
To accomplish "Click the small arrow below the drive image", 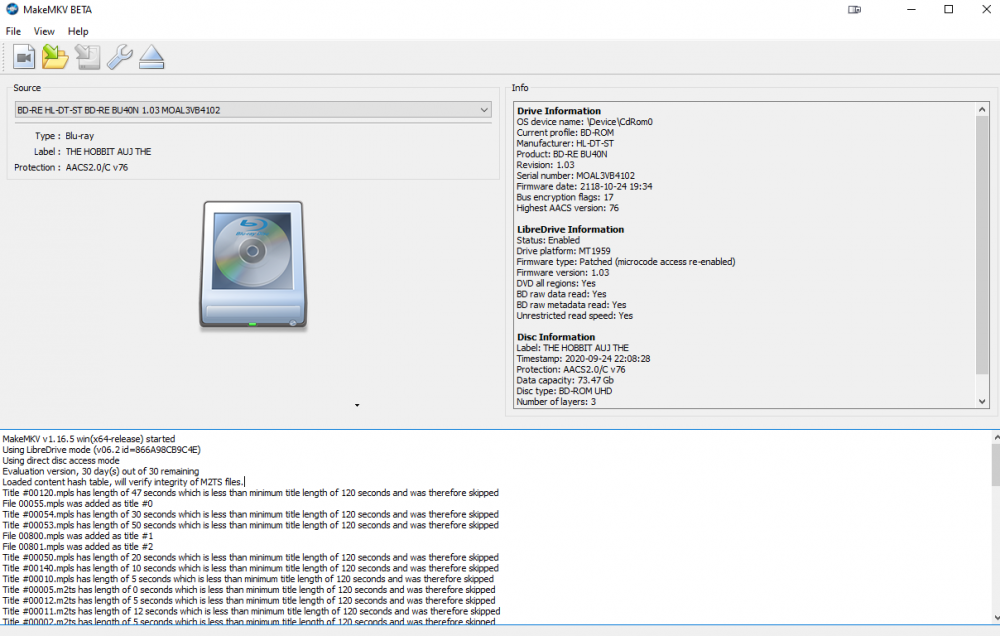I will 357,405.
